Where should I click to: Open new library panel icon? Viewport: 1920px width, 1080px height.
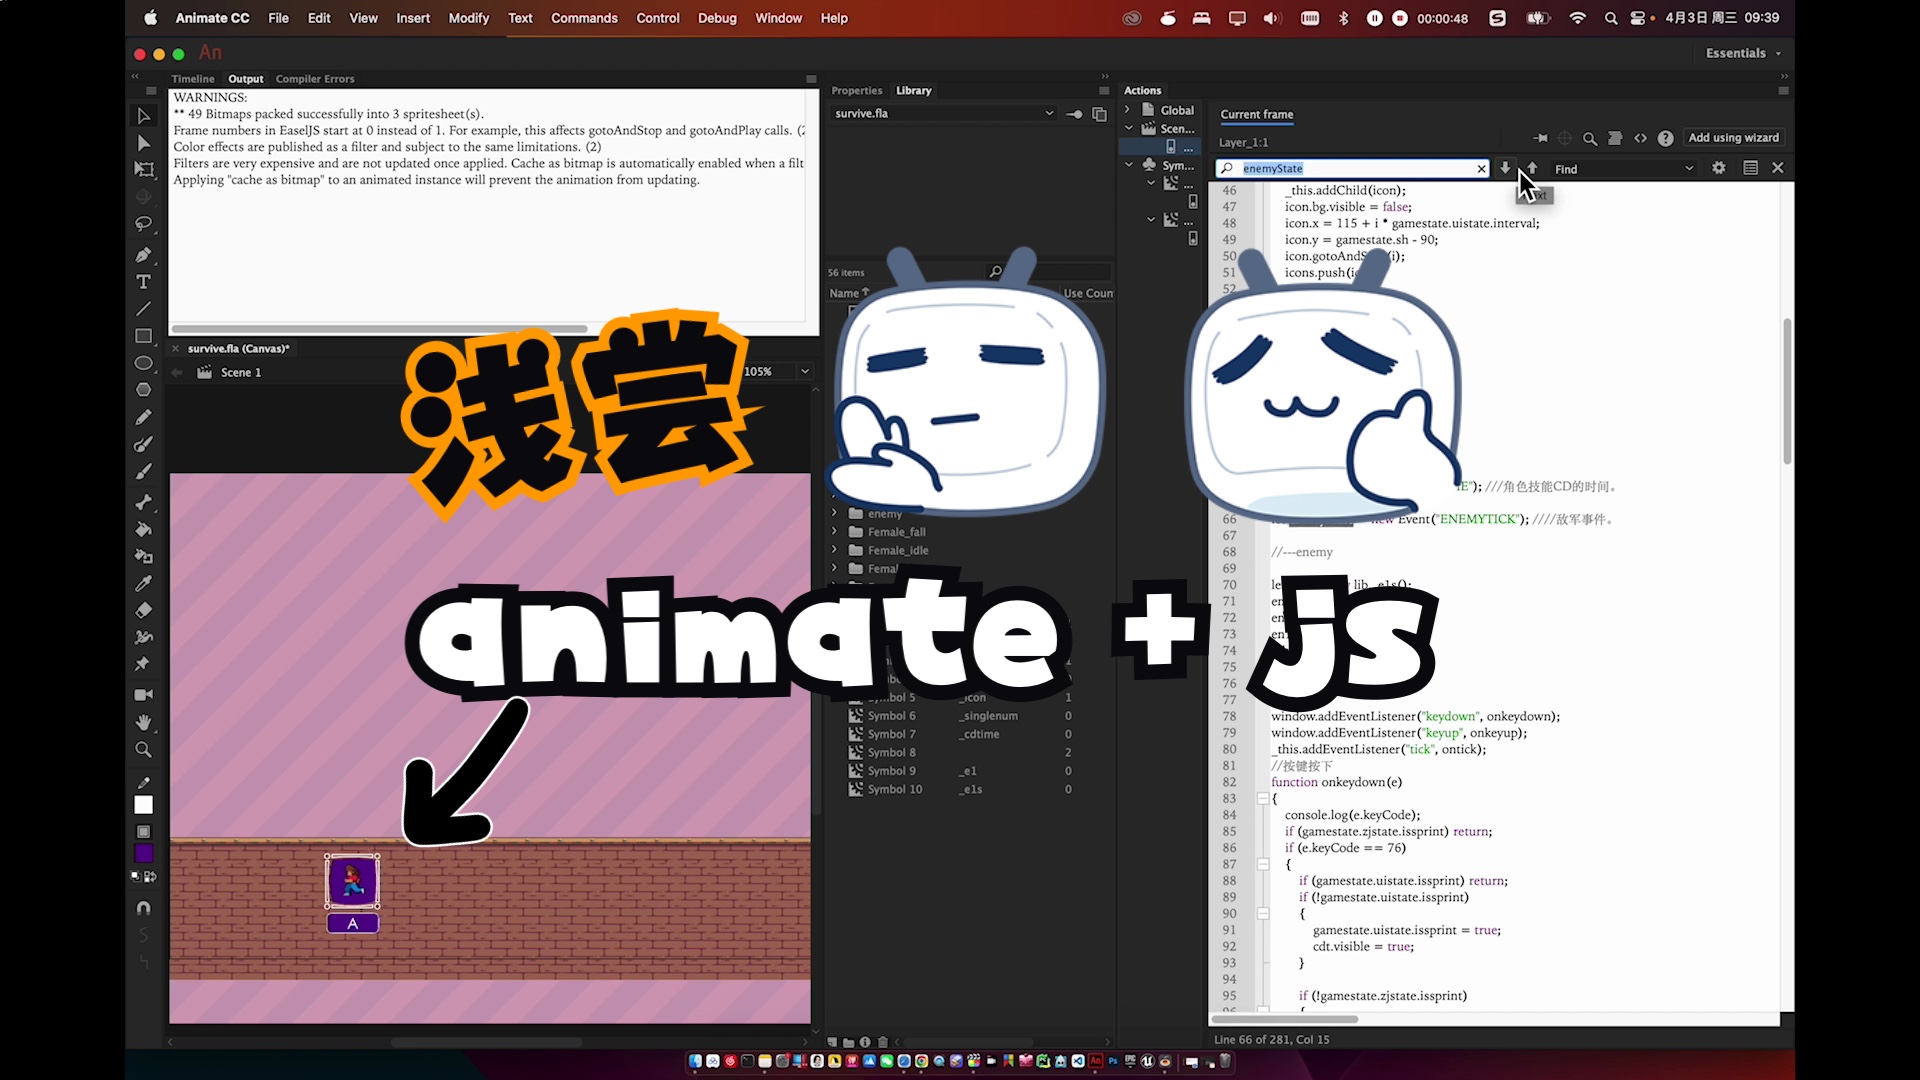1099,114
